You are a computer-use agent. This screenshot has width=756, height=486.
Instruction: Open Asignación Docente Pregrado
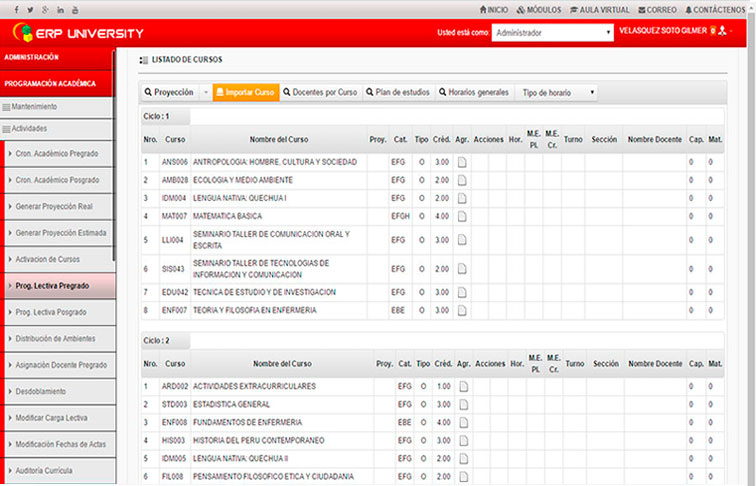click(60, 366)
